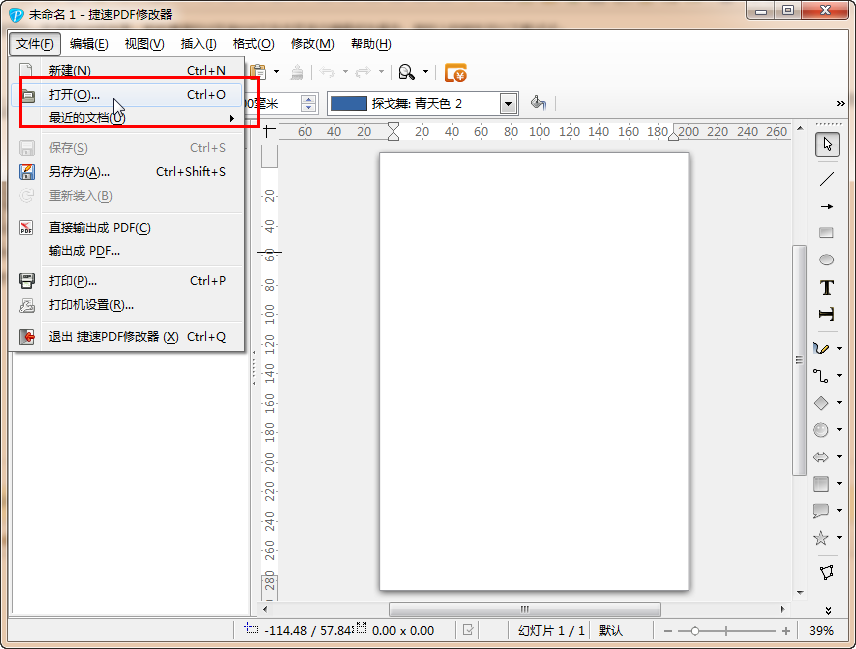The height and width of the screenshot is (649, 856).
Task: Select the flowchart shapes tool
Action: [821, 484]
